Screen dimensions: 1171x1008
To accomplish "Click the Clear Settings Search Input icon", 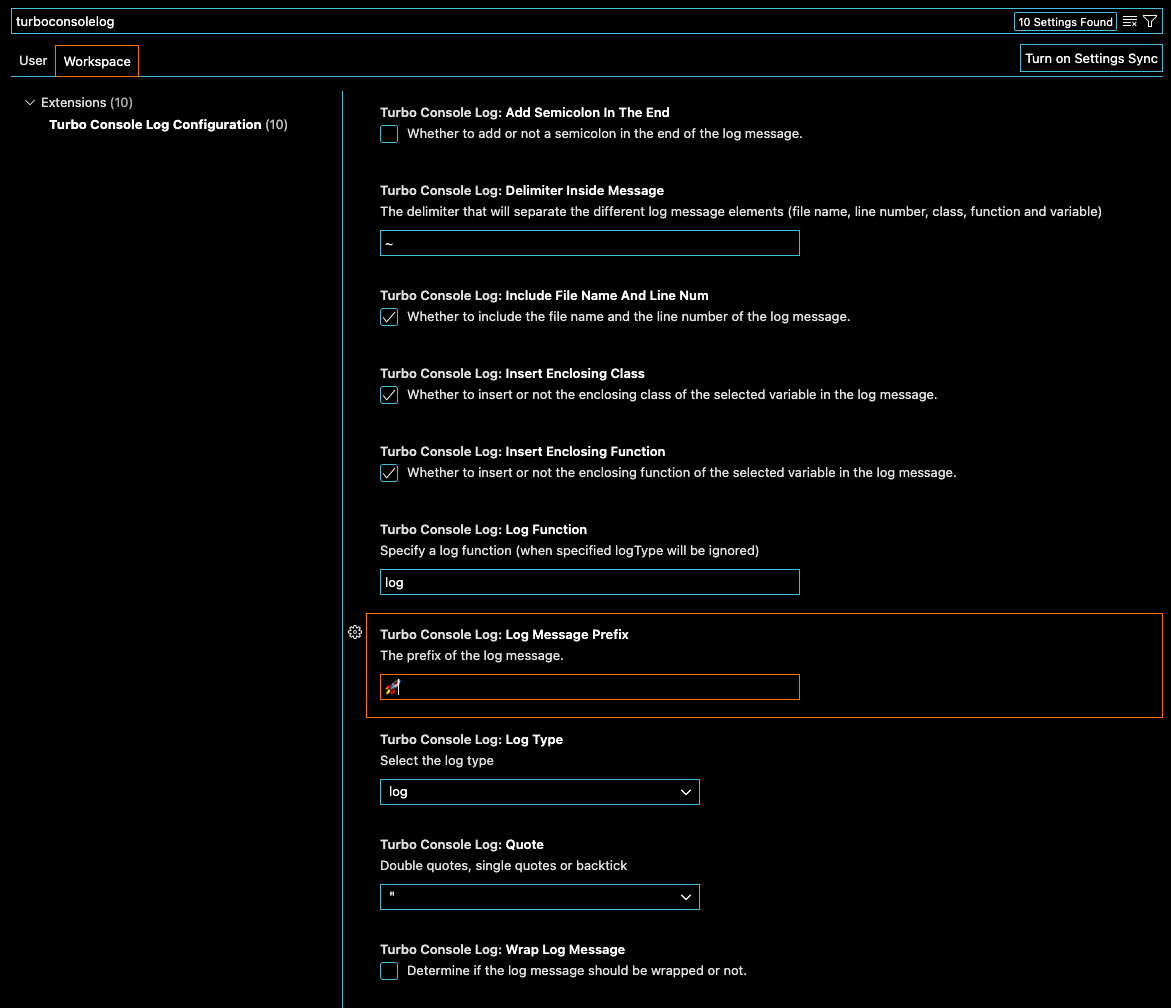I will pos(1130,22).
